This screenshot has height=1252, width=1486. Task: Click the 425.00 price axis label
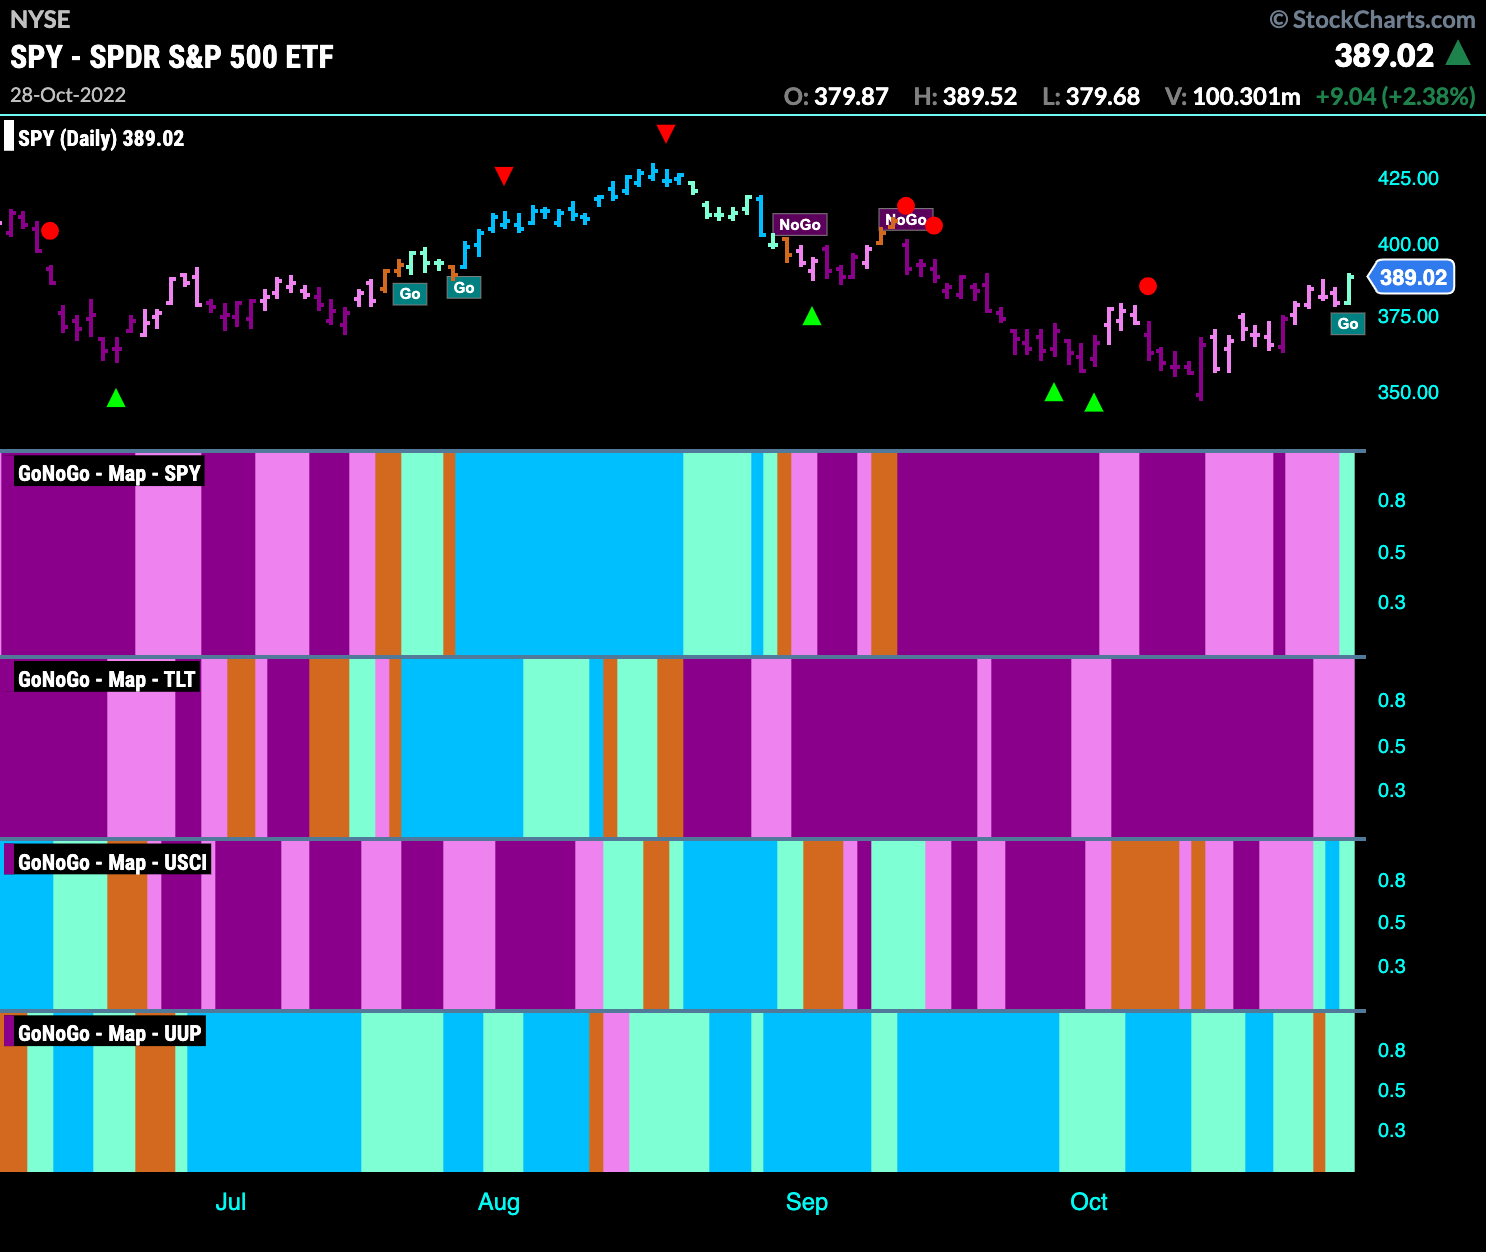pos(1408,178)
